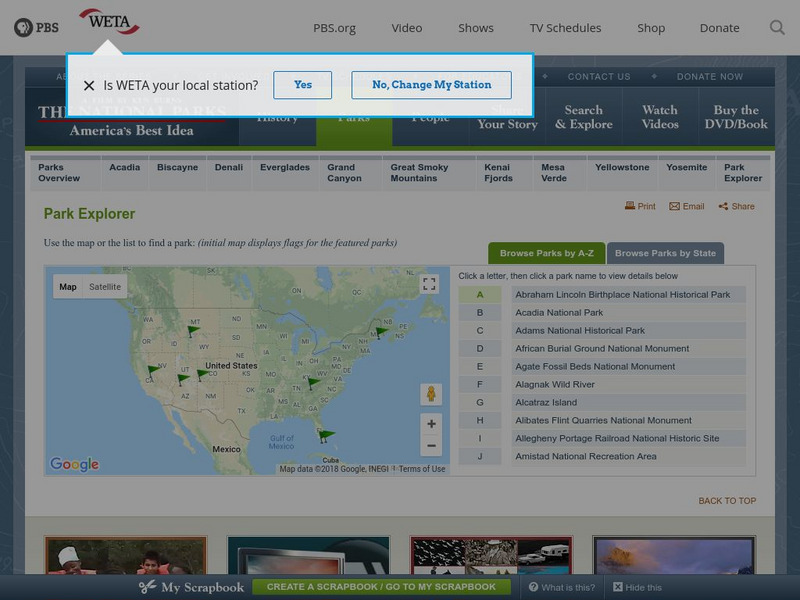Viewport: 800px width, 600px height.
Task: Print the Park Explorer page
Action: coord(639,207)
